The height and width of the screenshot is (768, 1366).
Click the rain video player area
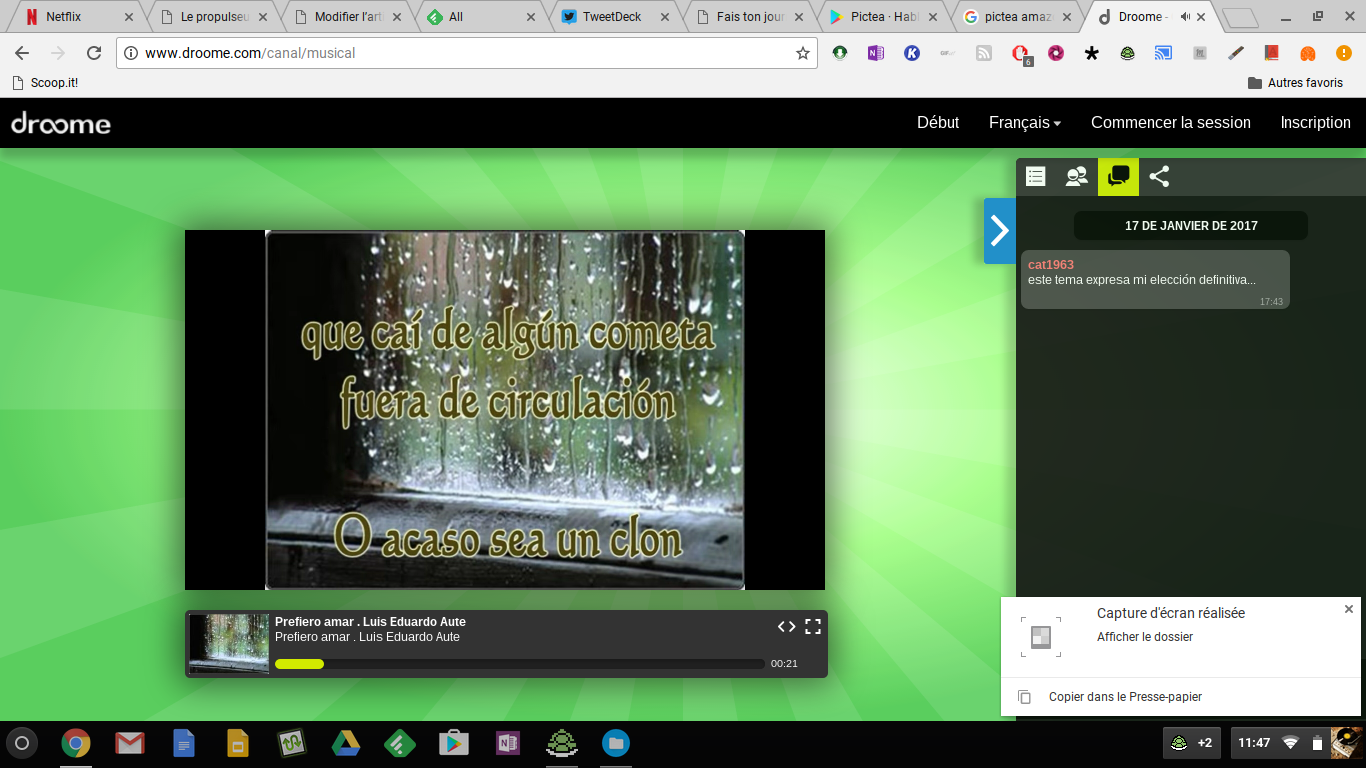[x=505, y=410]
